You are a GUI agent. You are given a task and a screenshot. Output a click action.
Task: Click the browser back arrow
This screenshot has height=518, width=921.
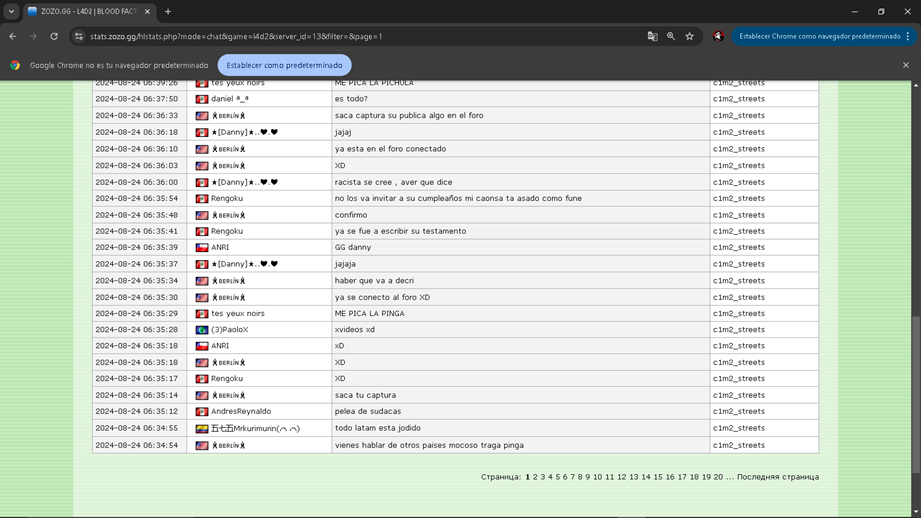click(13, 36)
